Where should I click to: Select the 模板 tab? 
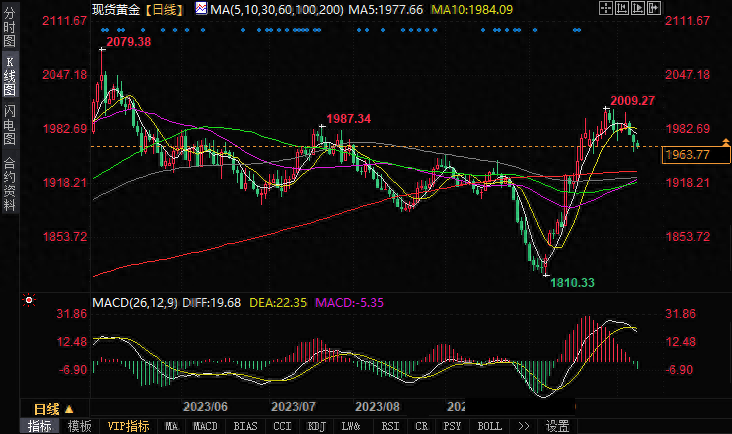click(79, 426)
